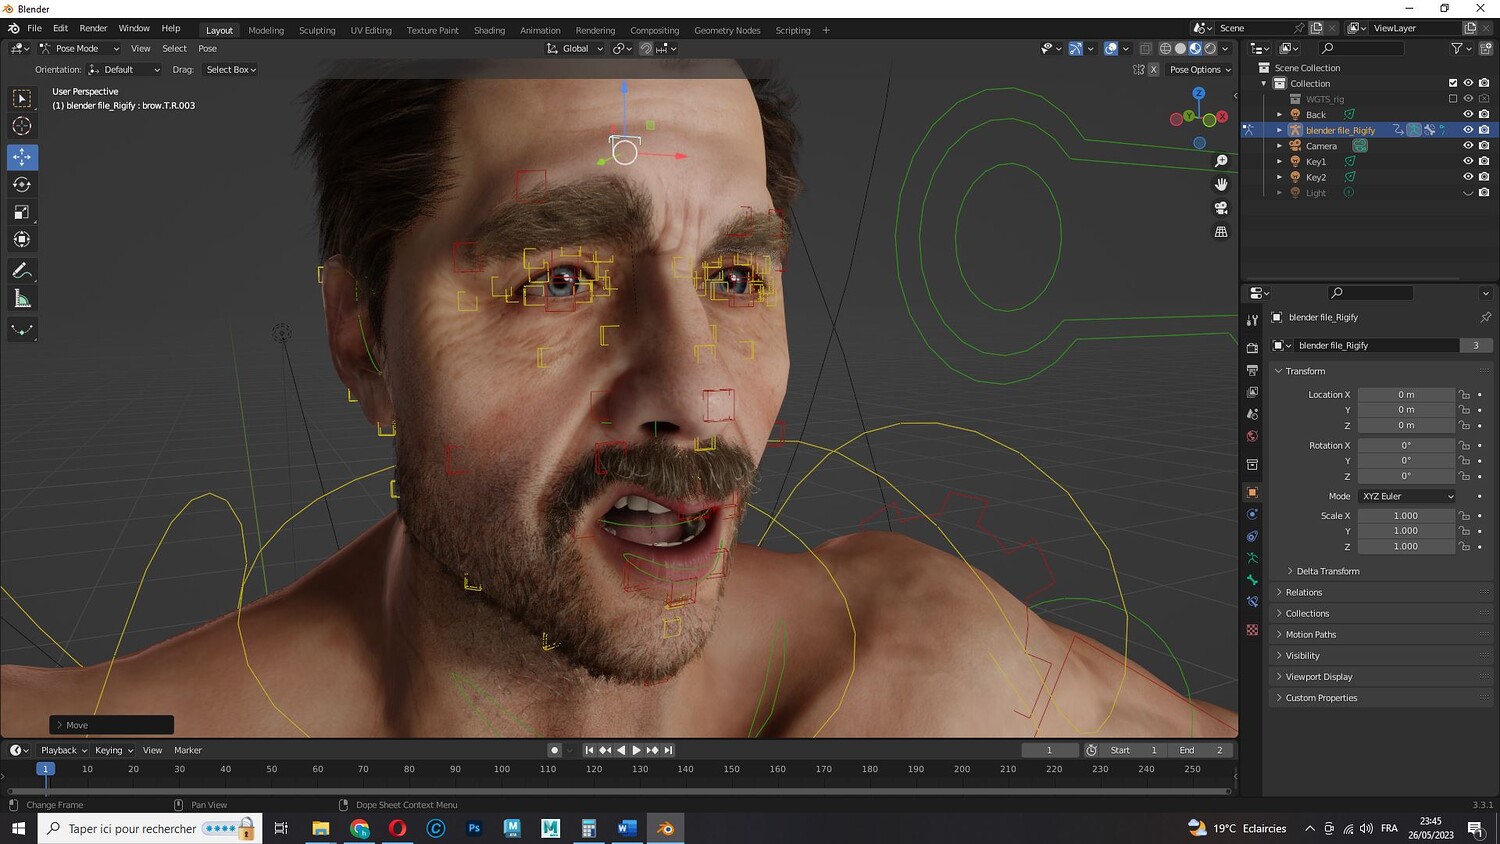Activate the Annotate pencil tool
This screenshot has width=1500, height=844.
pyautogui.click(x=22, y=271)
